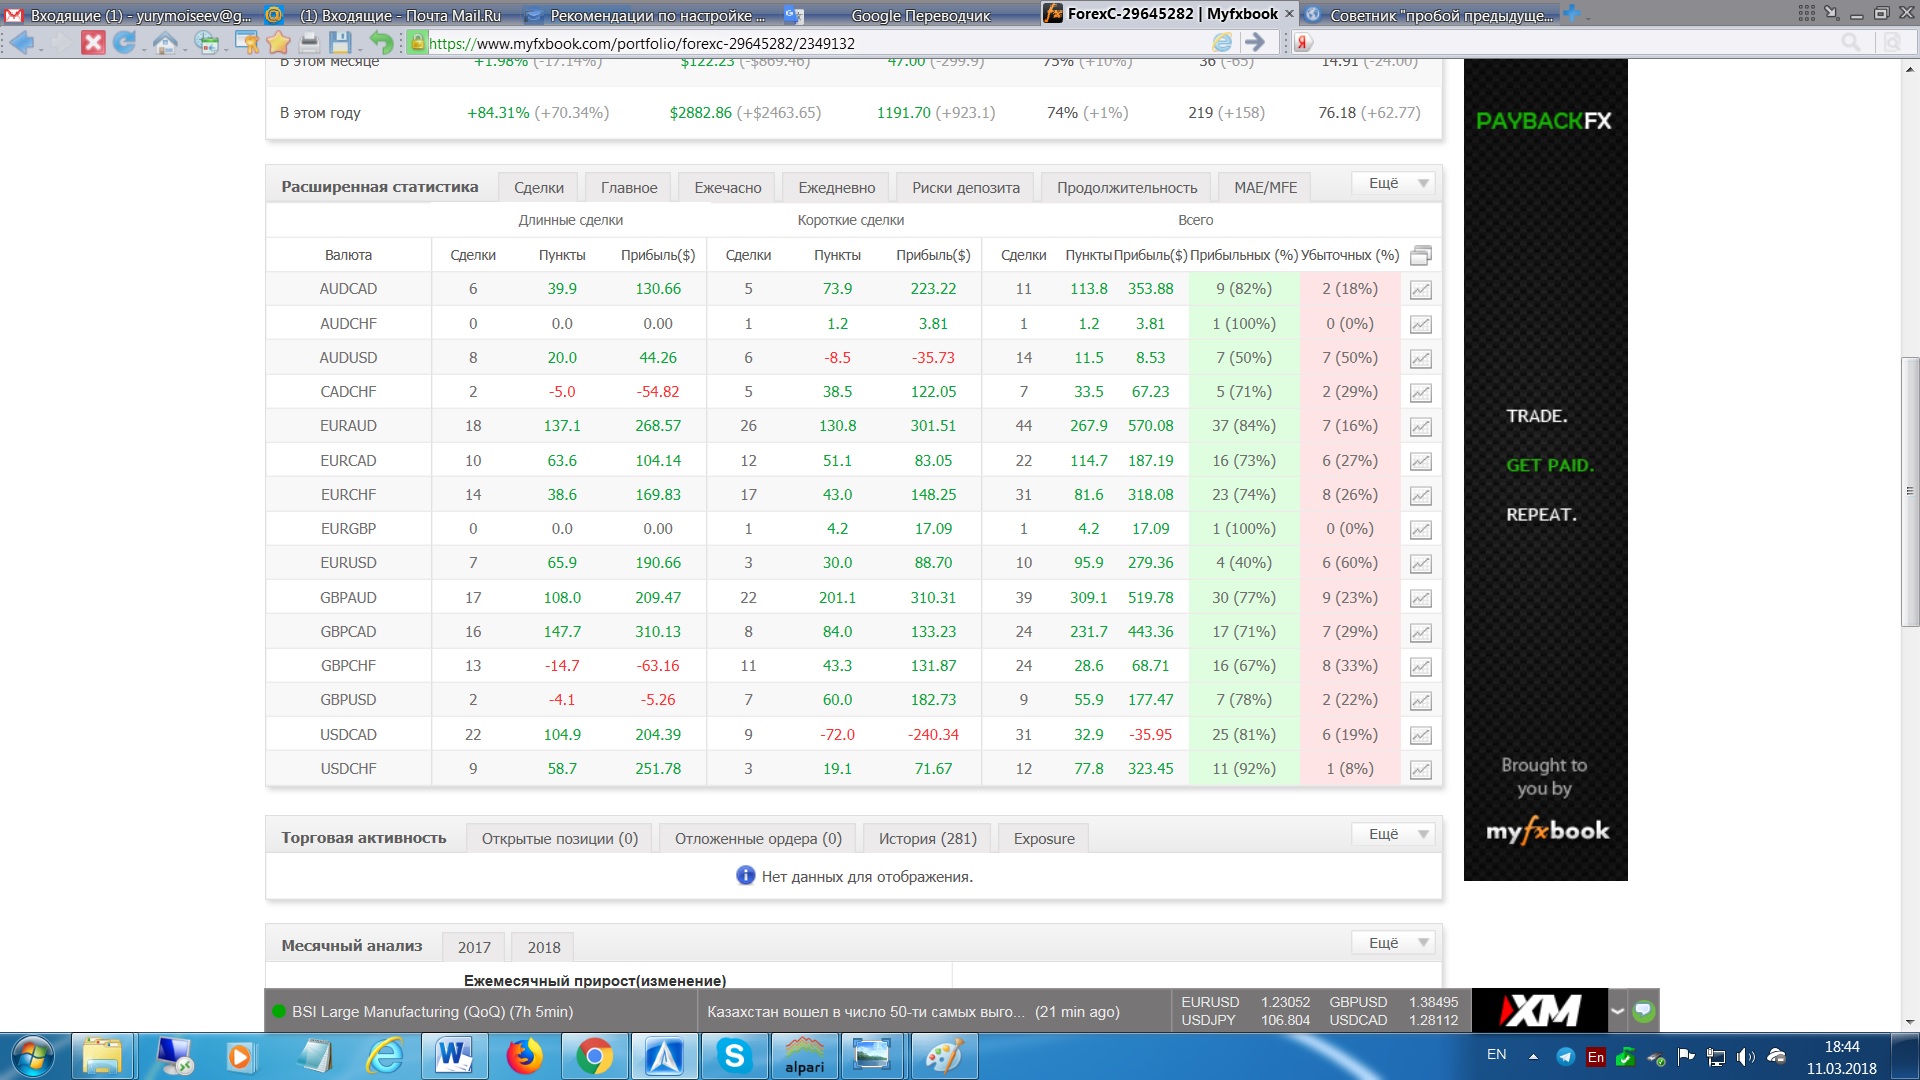Image resolution: width=1920 pixels, height=1080 pixels.
Task: Open the История (281) tab
Action: point(927,838)
